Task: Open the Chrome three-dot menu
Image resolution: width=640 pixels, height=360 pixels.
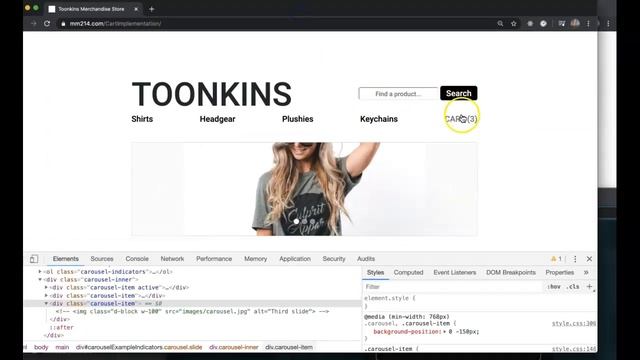Action: coord(588,24)
